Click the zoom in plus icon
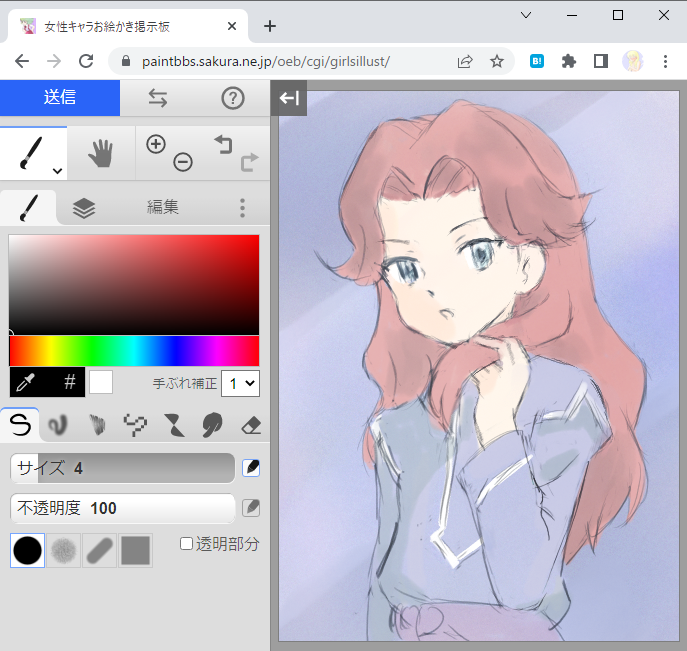687x651 pixels. click(156, 144)
